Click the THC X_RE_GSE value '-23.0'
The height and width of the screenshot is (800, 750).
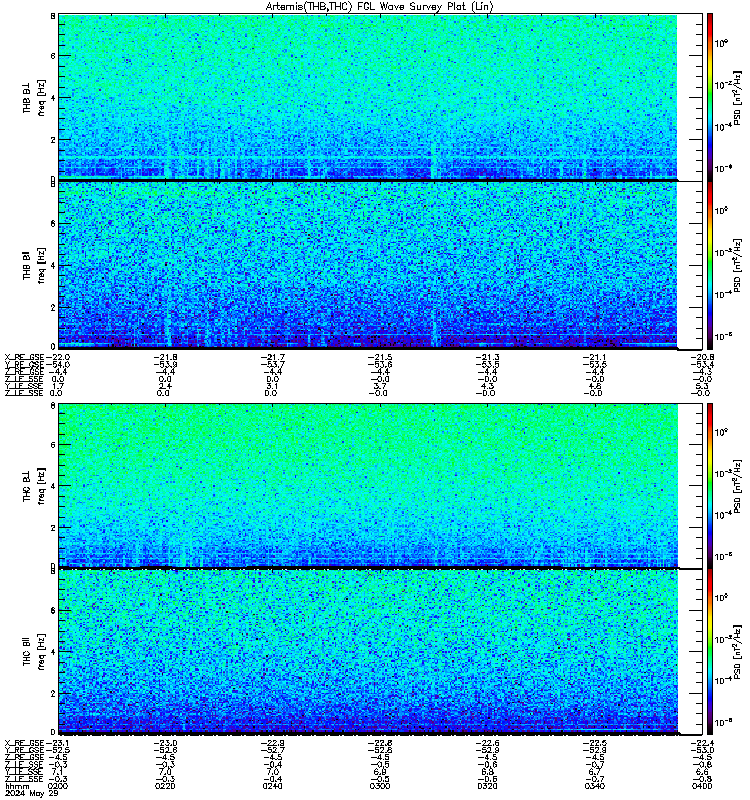165,743
